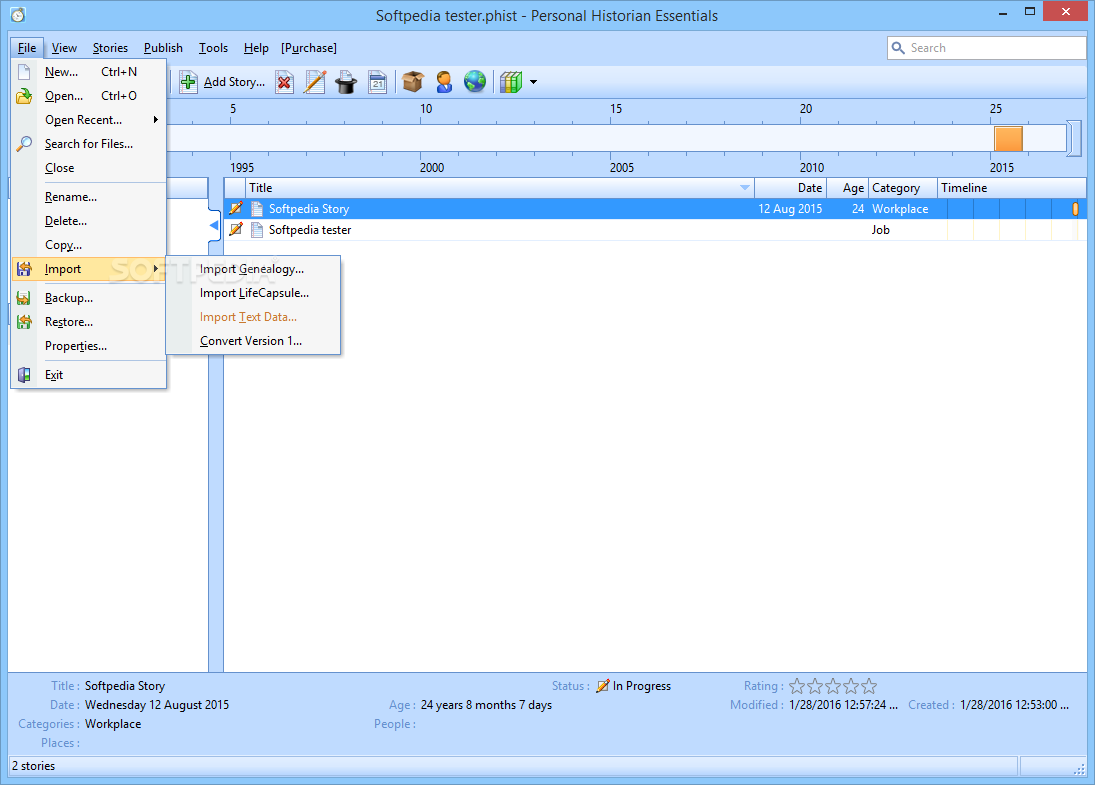Image resolution: width=1095 pixels, height=785 pixels.
Task: Open the Publish menu
Action: coord(163,47)
